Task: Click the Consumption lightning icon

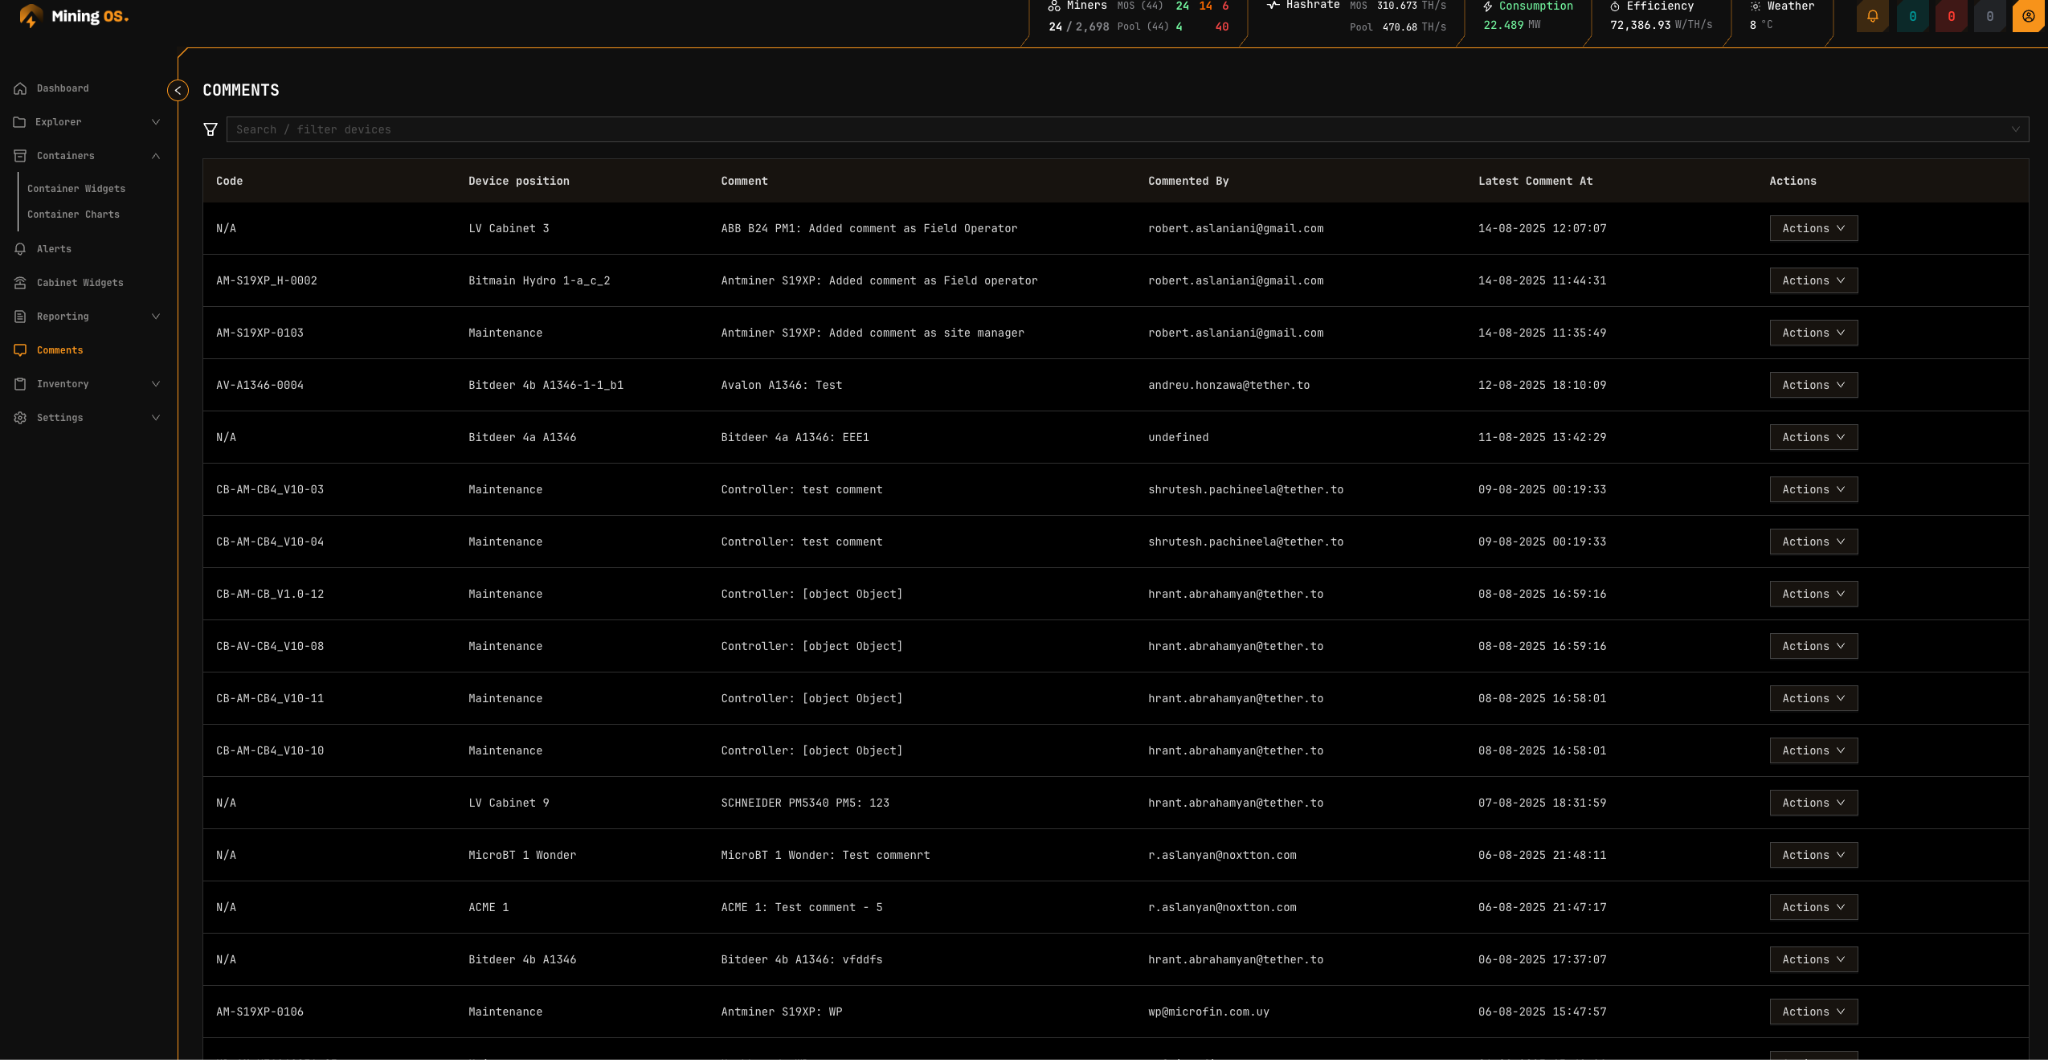Action: point(1486,5)
